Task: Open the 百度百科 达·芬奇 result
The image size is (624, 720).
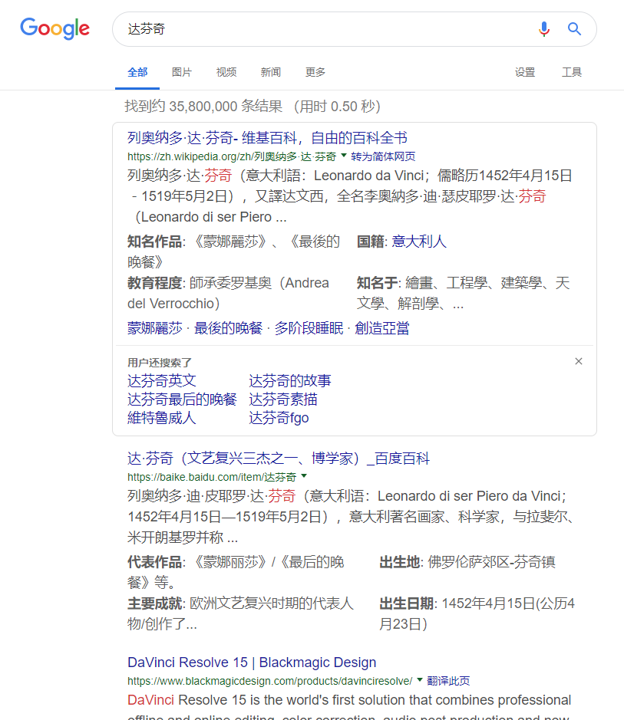Action: 278,458
